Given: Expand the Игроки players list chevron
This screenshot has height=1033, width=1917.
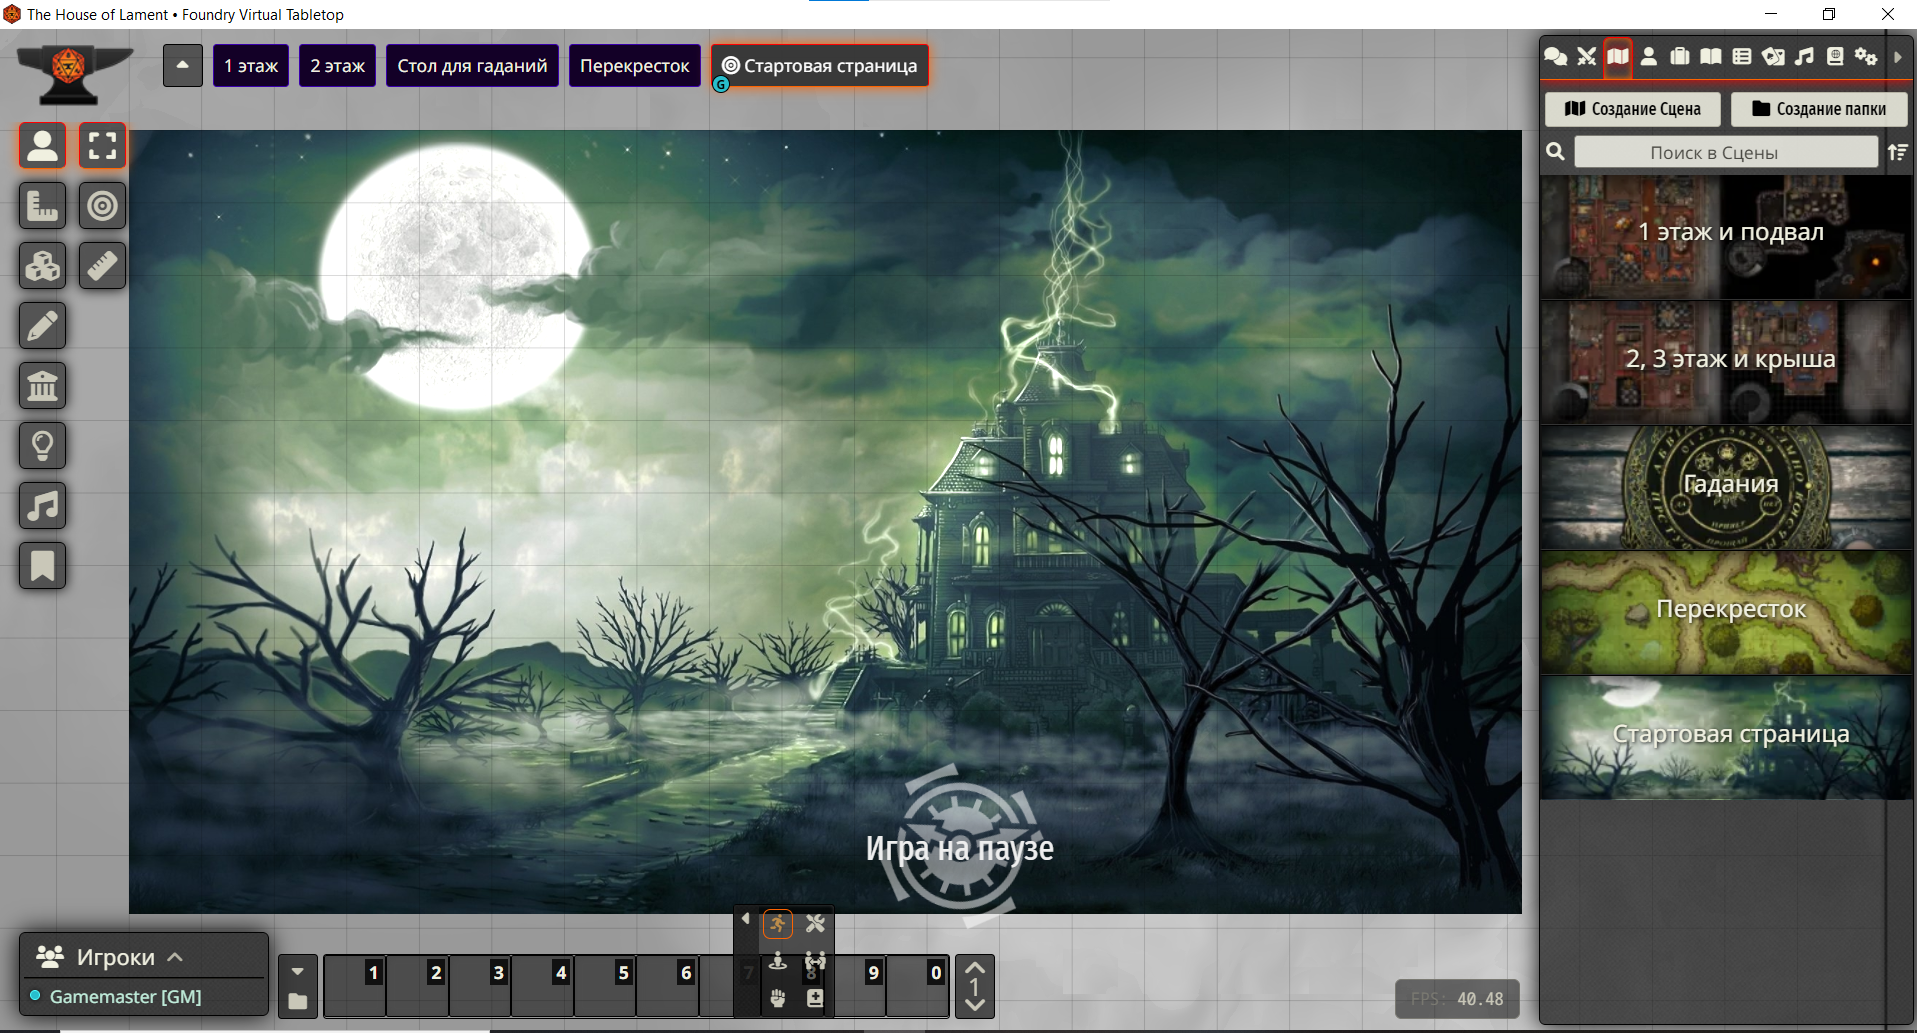Looking at the screenshot, I should (x=175, y=957).
